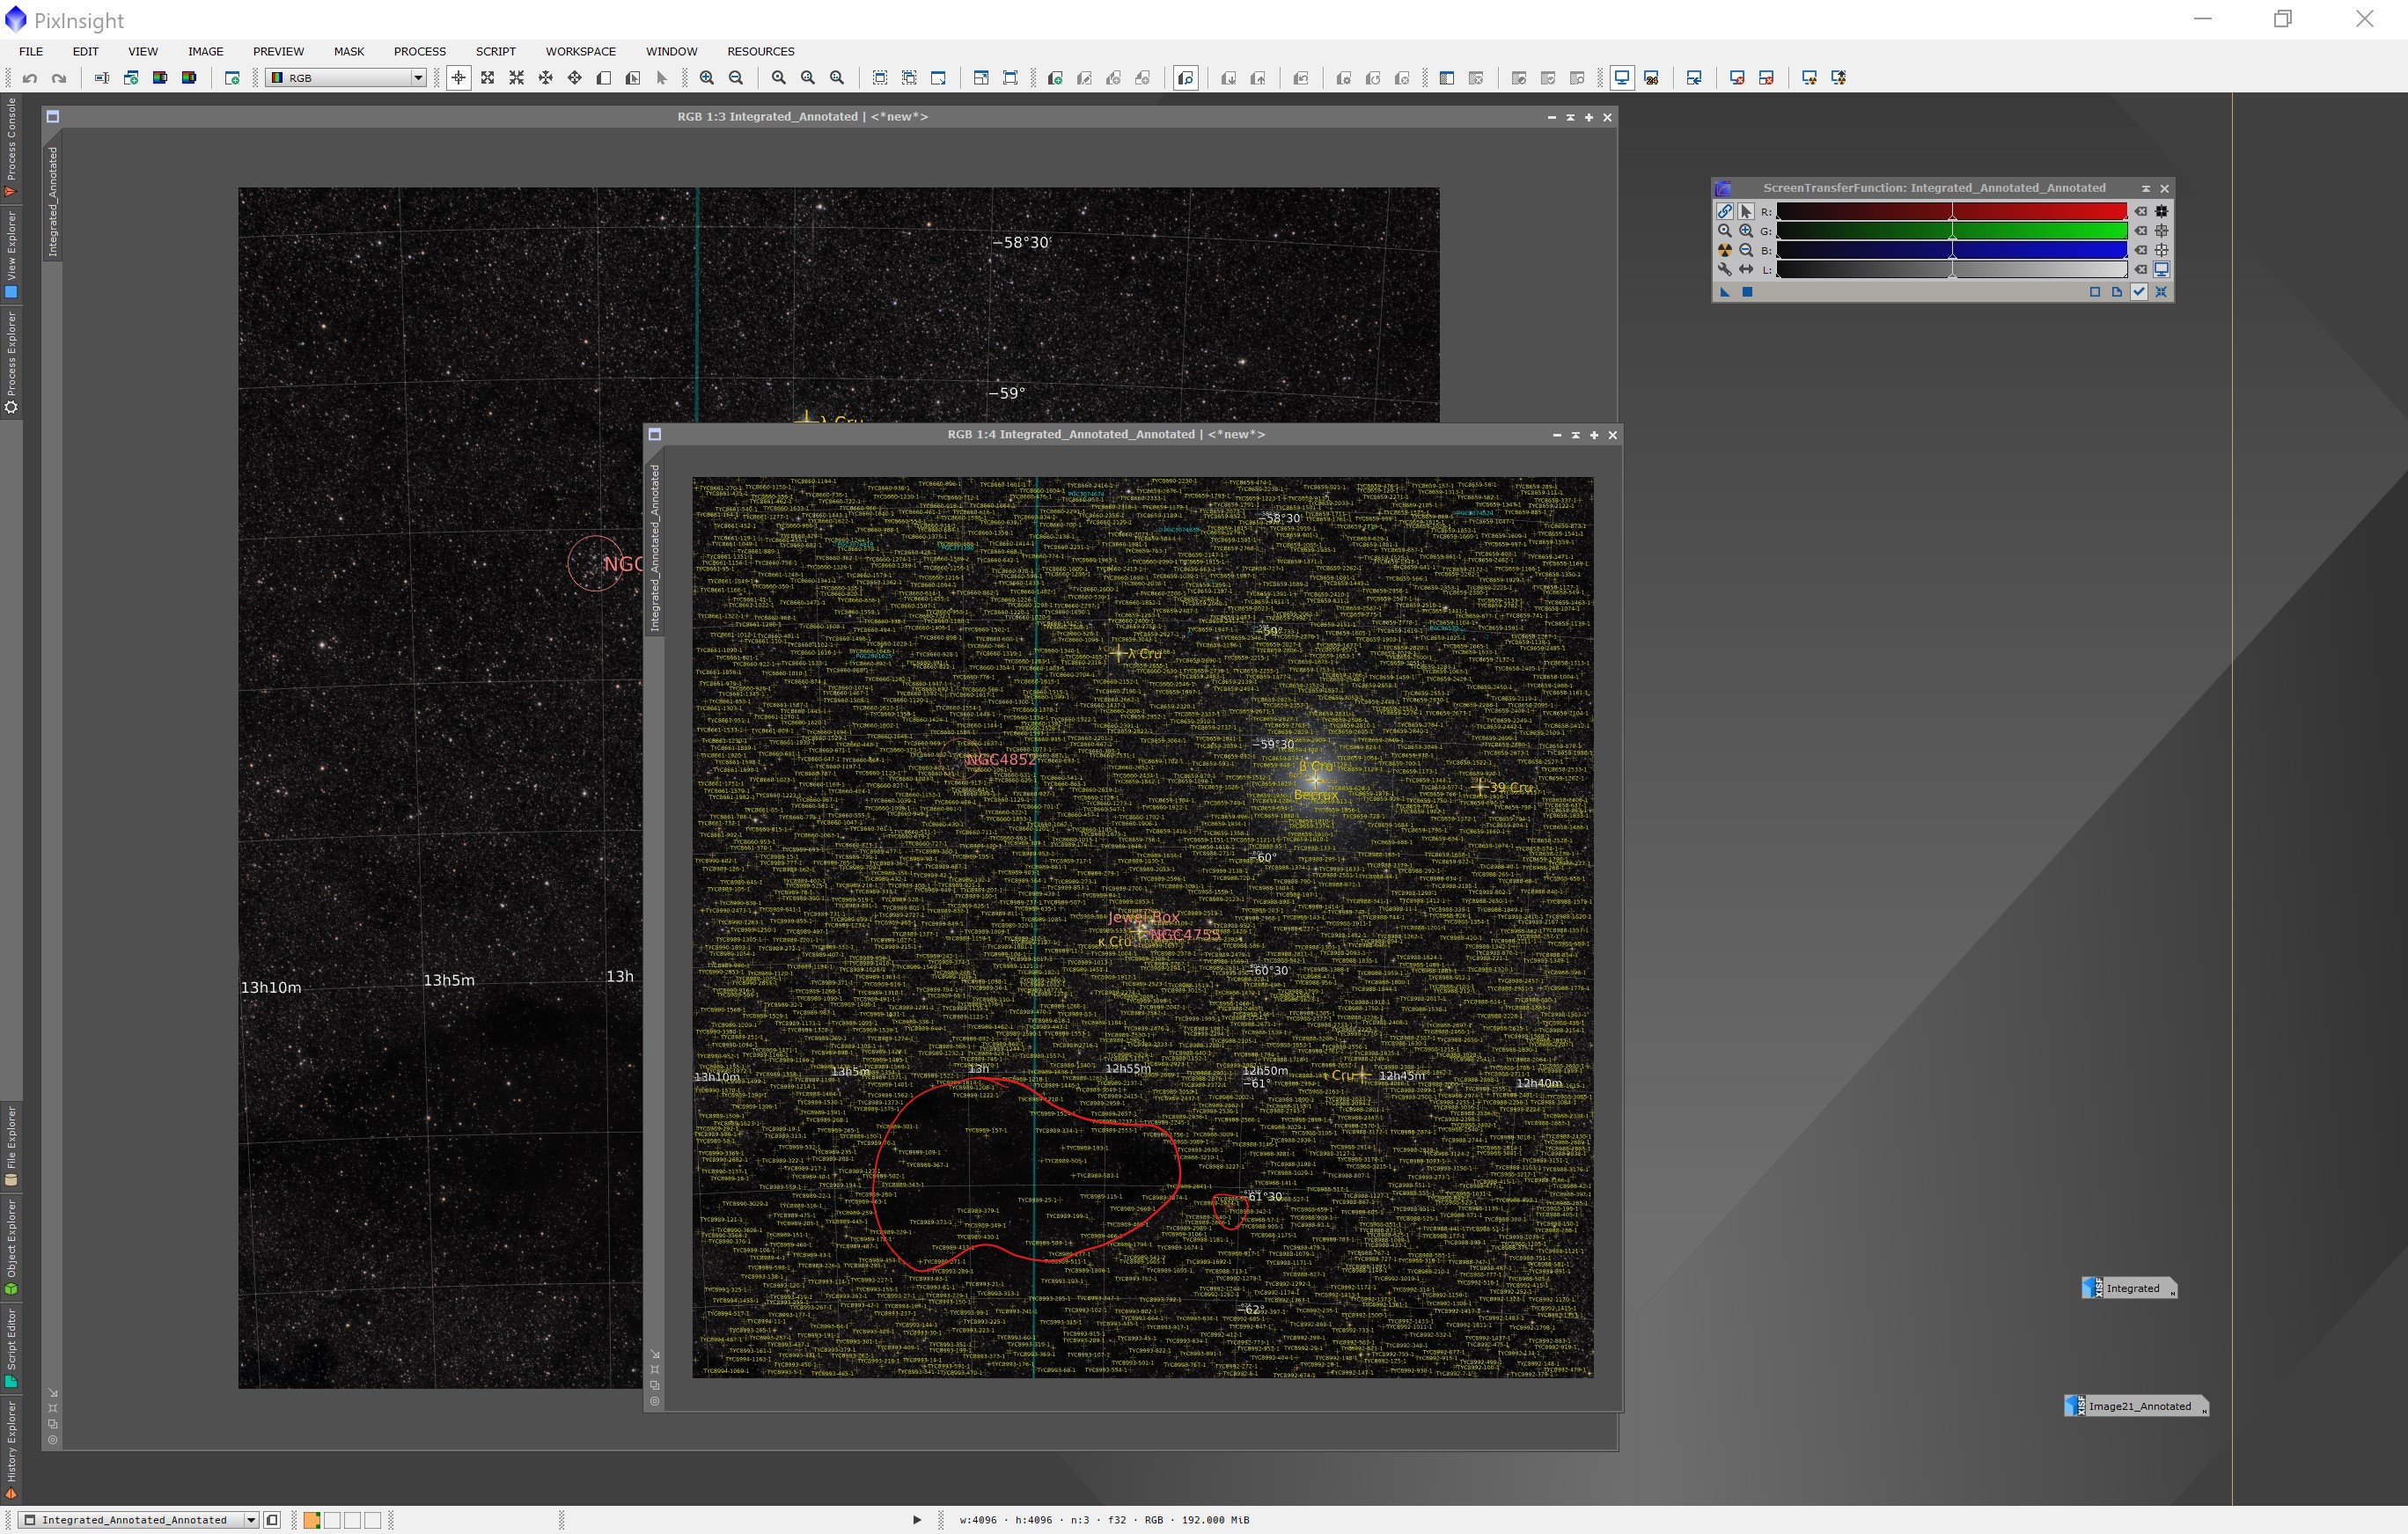Open the View Explorer side tab

pos(11,254)
